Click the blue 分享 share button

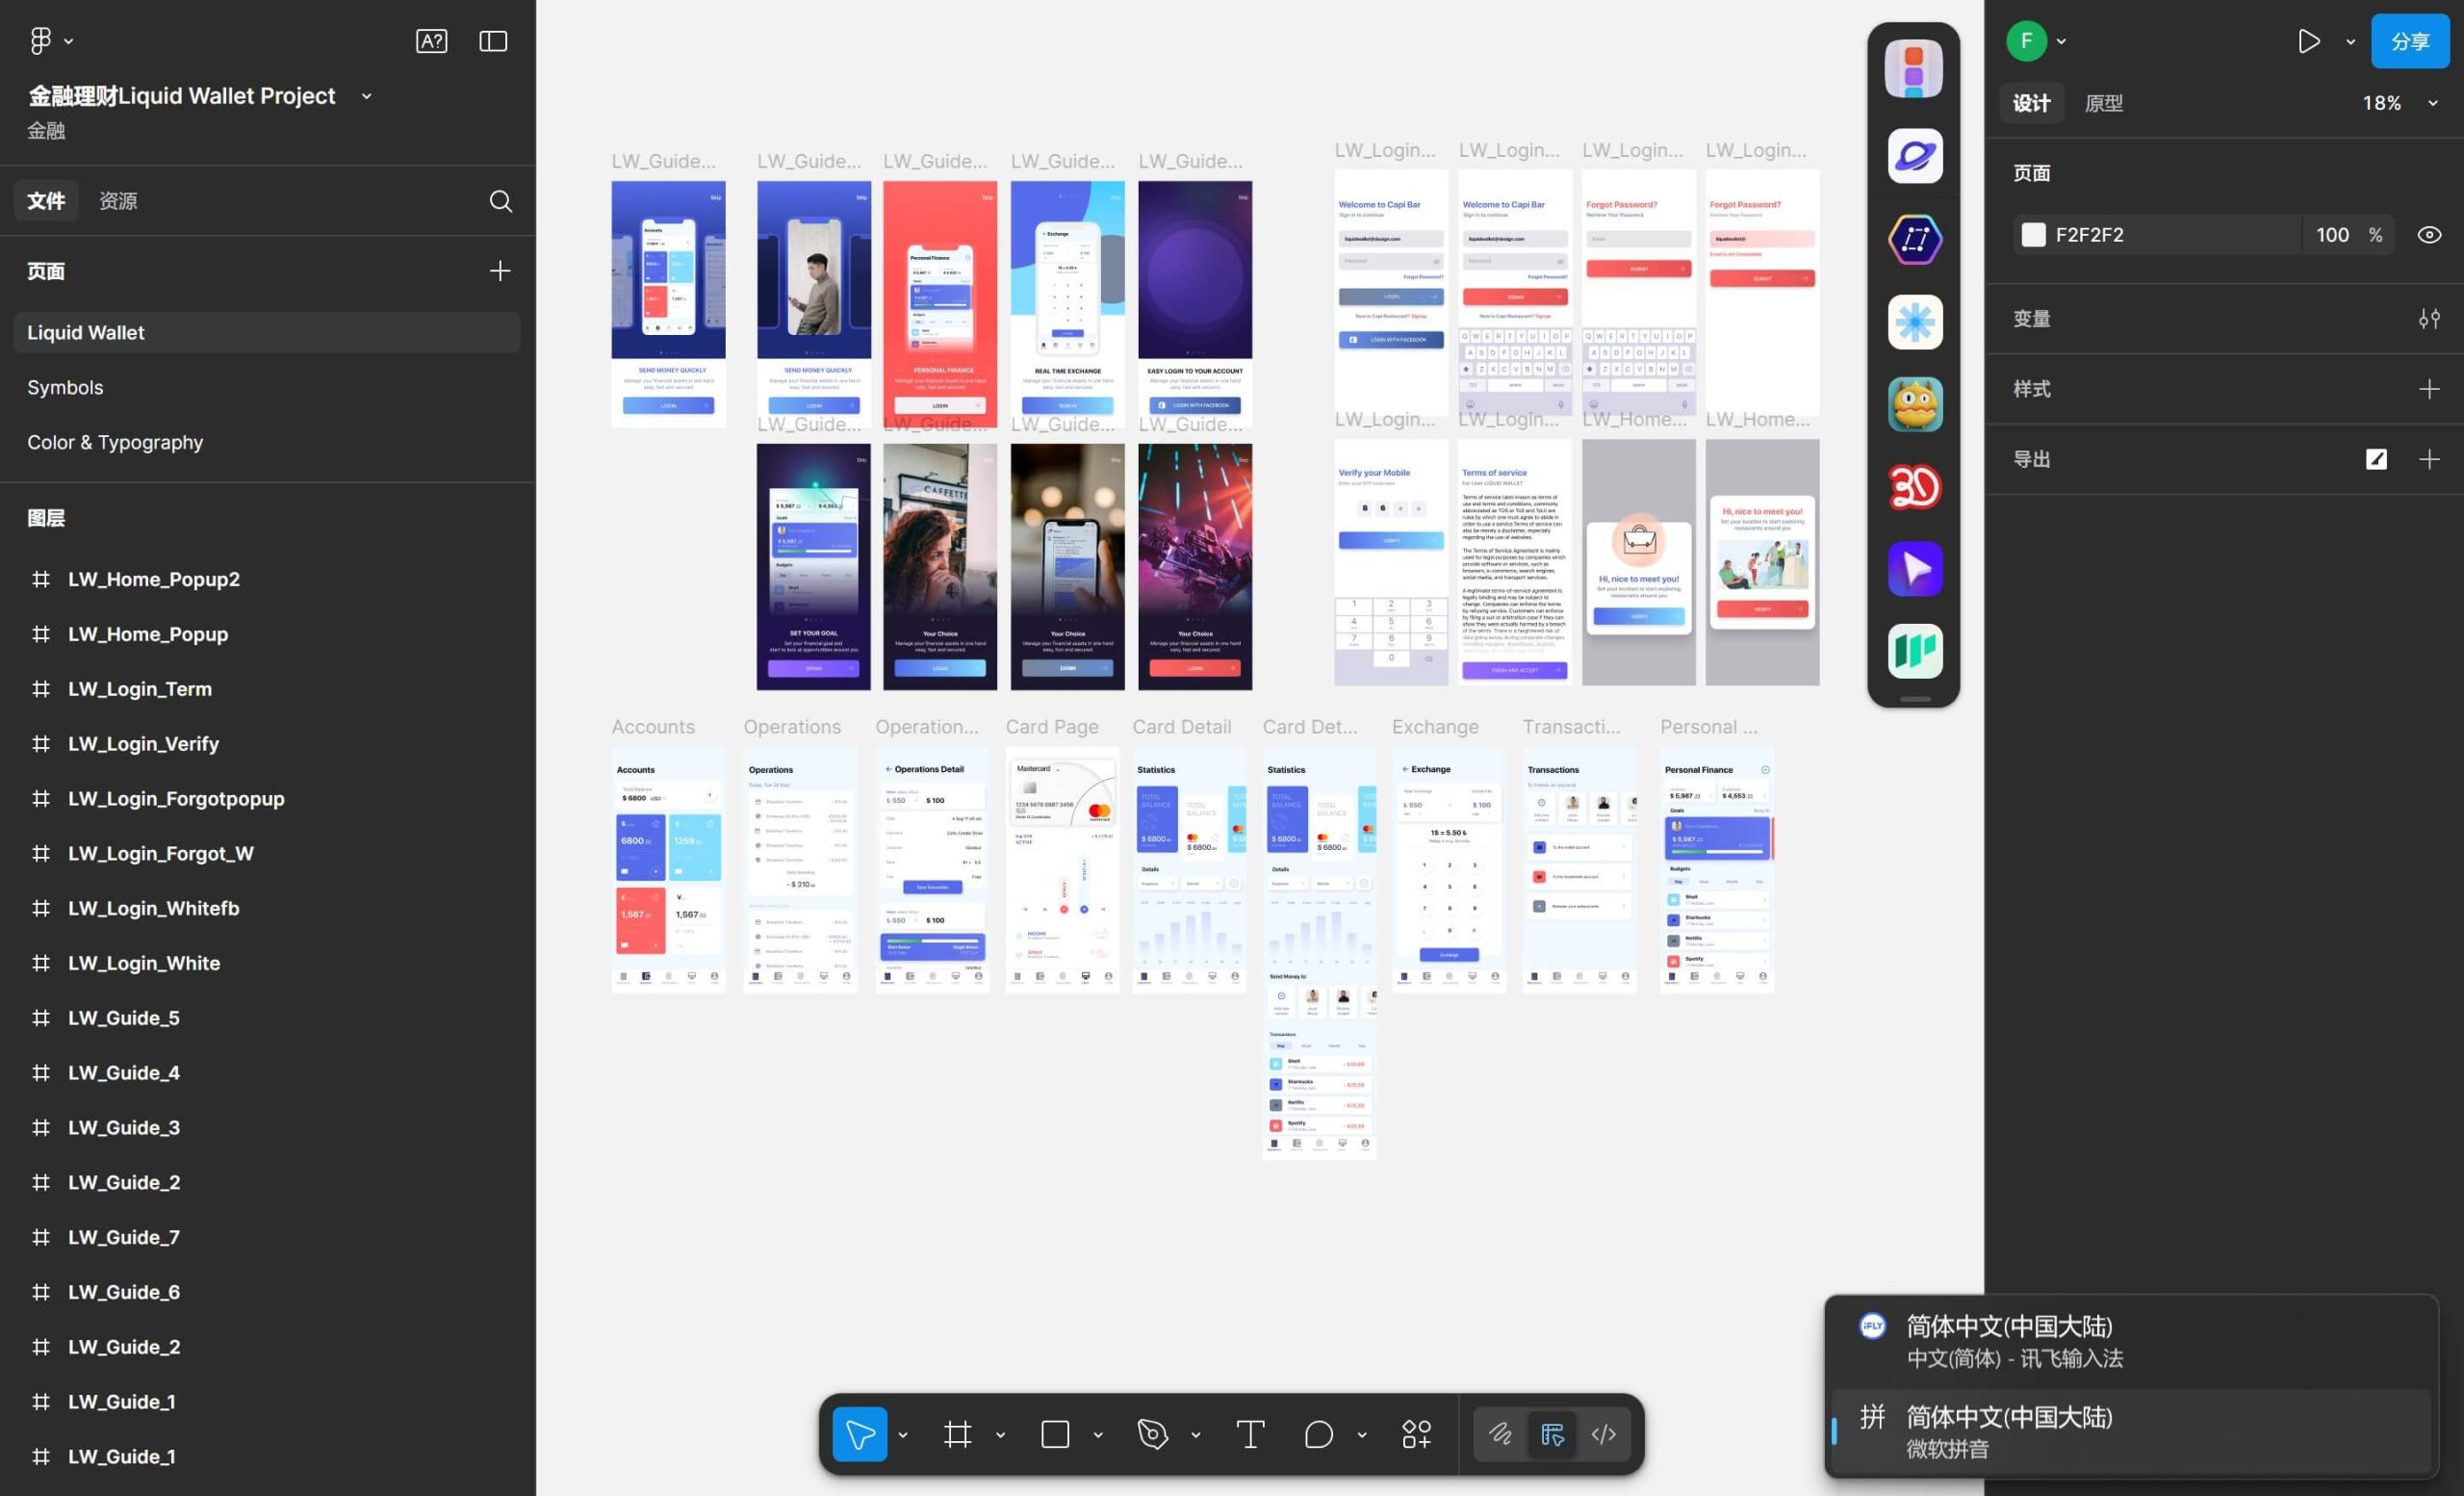[2409, 41]
